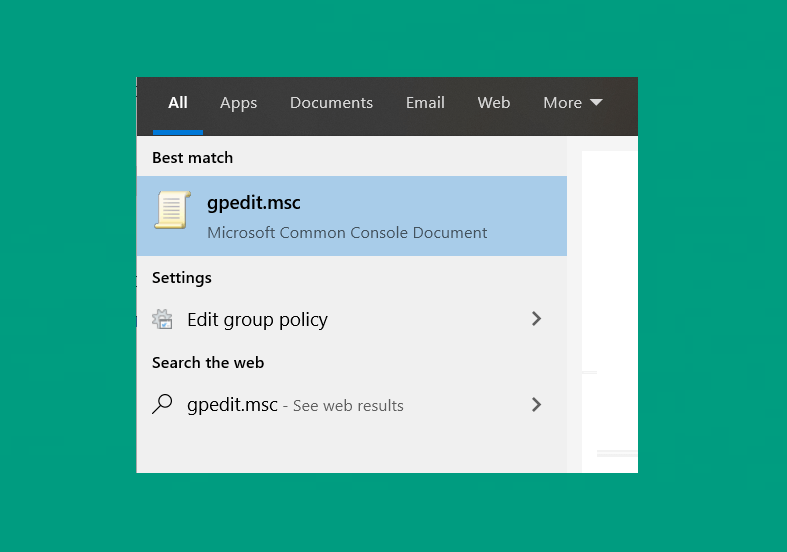Screen dimensions: 787x552
Task: Select the gpedit.msc best match title
Action: (x=253, y=203)
